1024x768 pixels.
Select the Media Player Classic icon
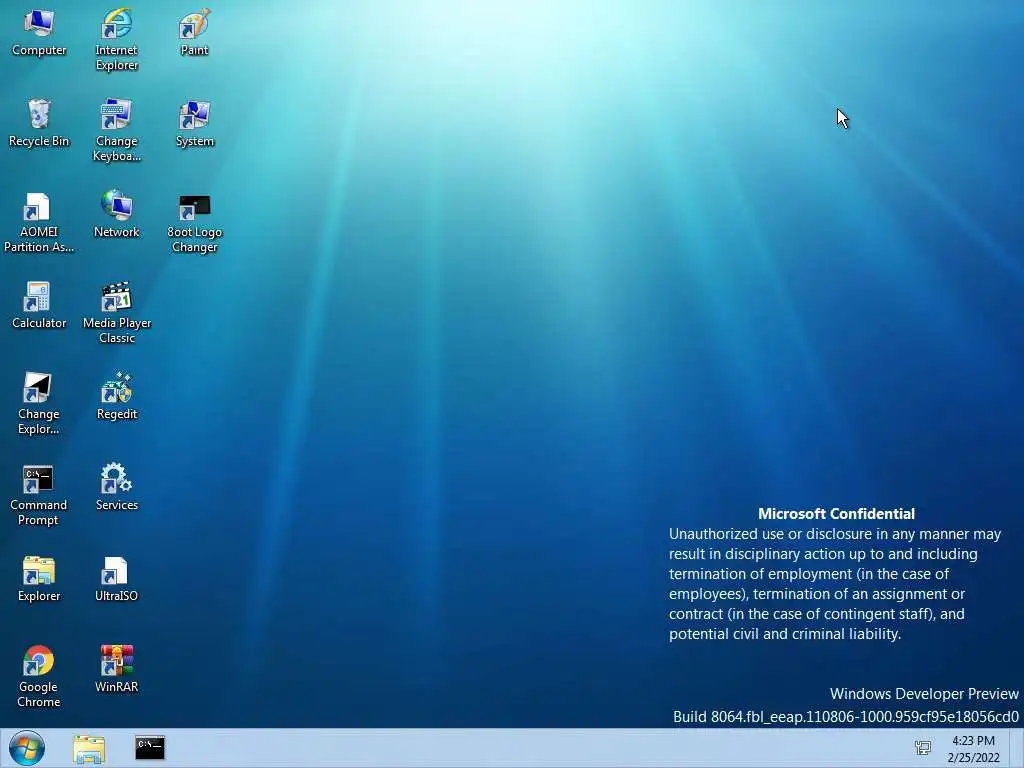116,312
